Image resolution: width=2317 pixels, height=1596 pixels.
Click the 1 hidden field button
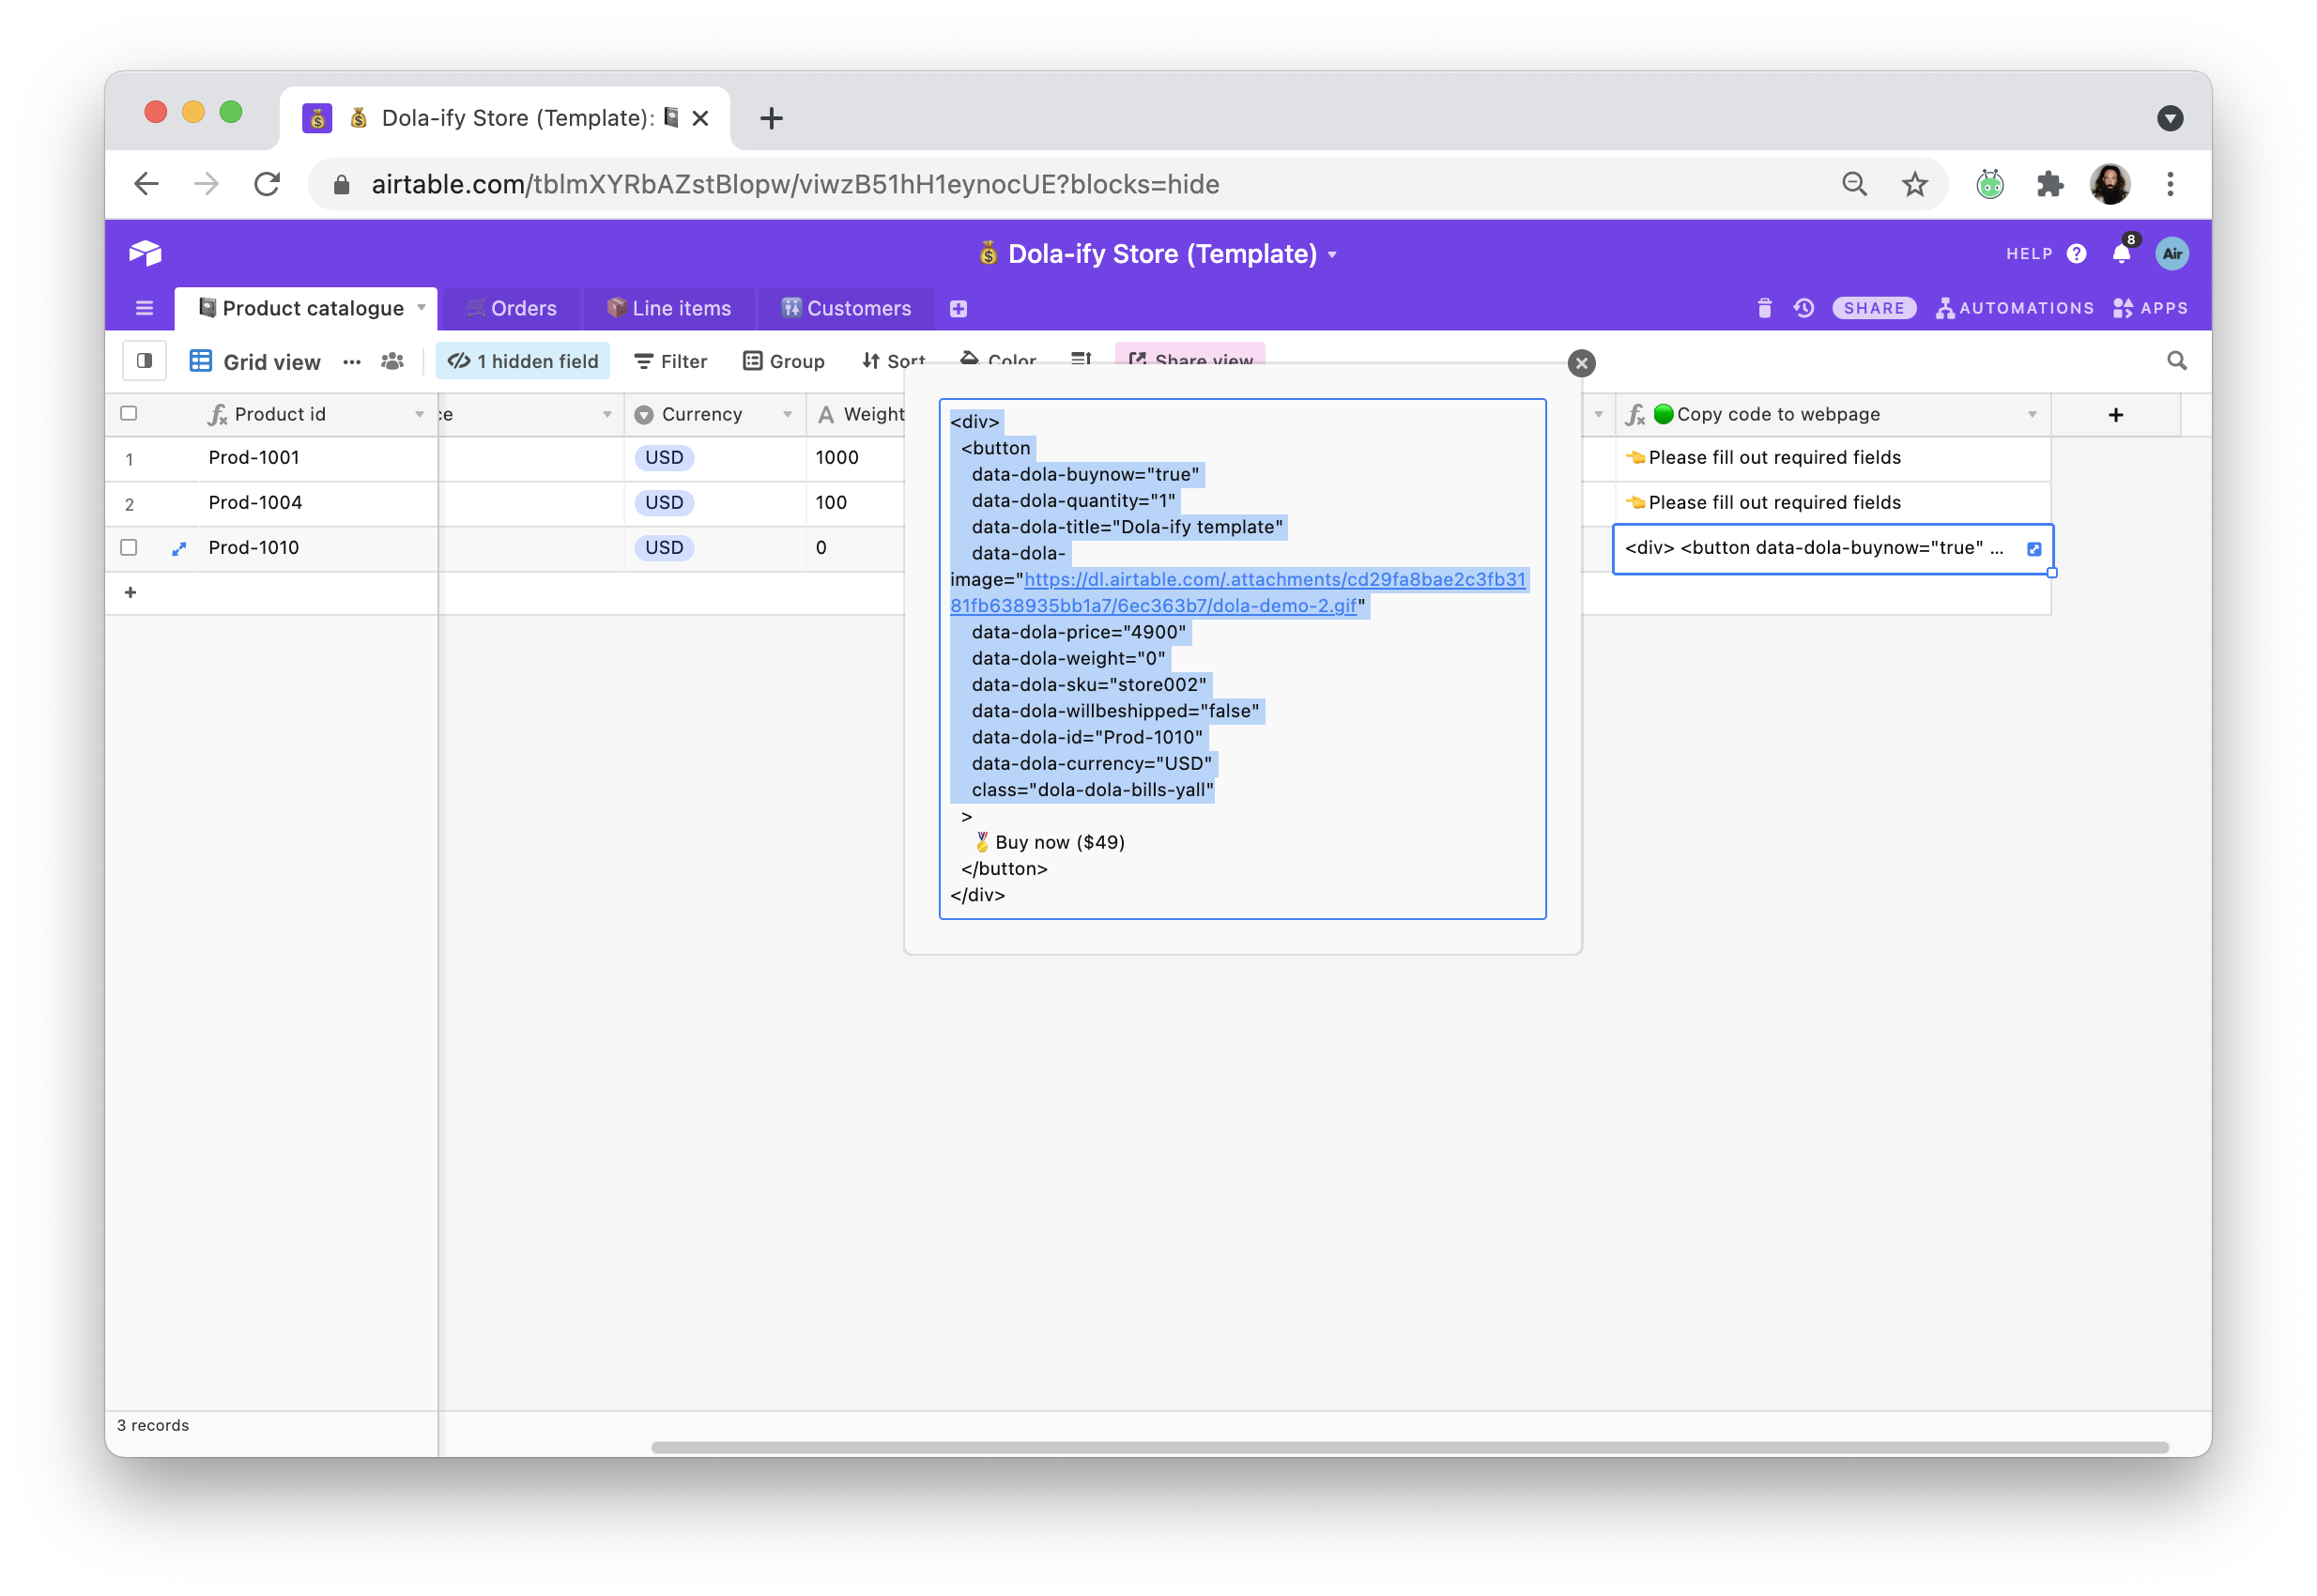523,361
